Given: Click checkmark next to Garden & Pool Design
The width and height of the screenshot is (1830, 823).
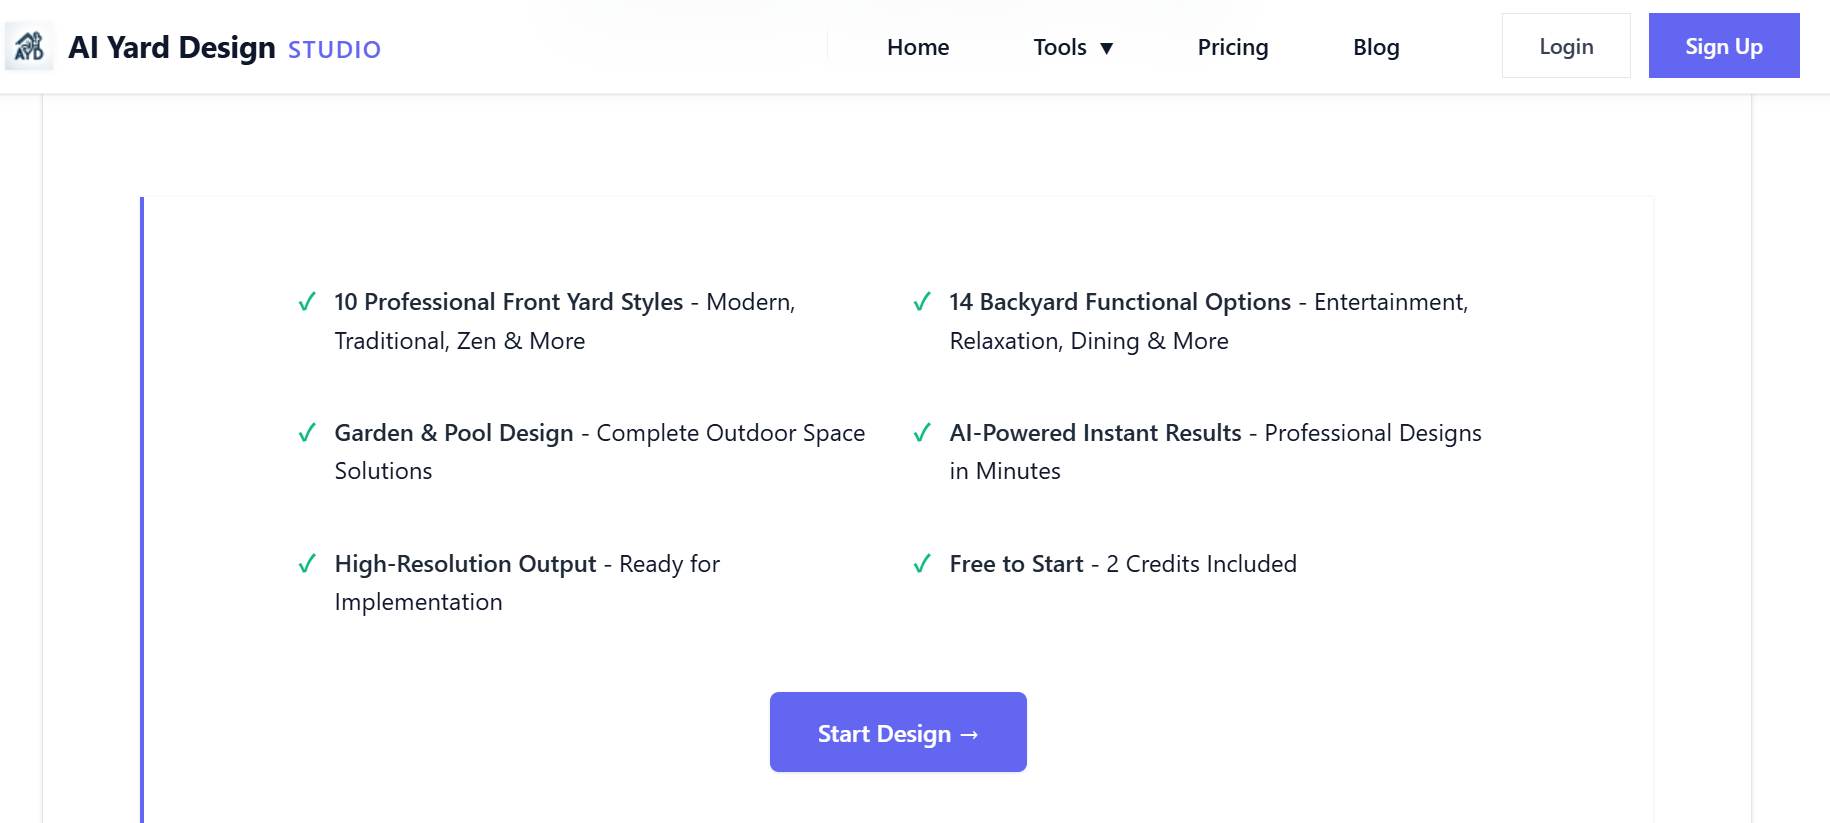Looking at the screenshot, I should click(307, 433).
